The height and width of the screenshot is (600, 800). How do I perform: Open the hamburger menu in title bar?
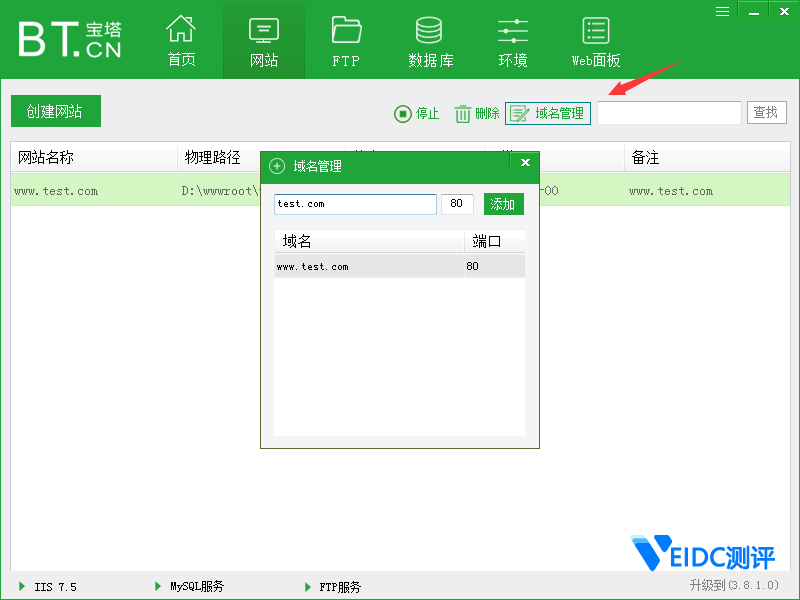click(723, 10)
